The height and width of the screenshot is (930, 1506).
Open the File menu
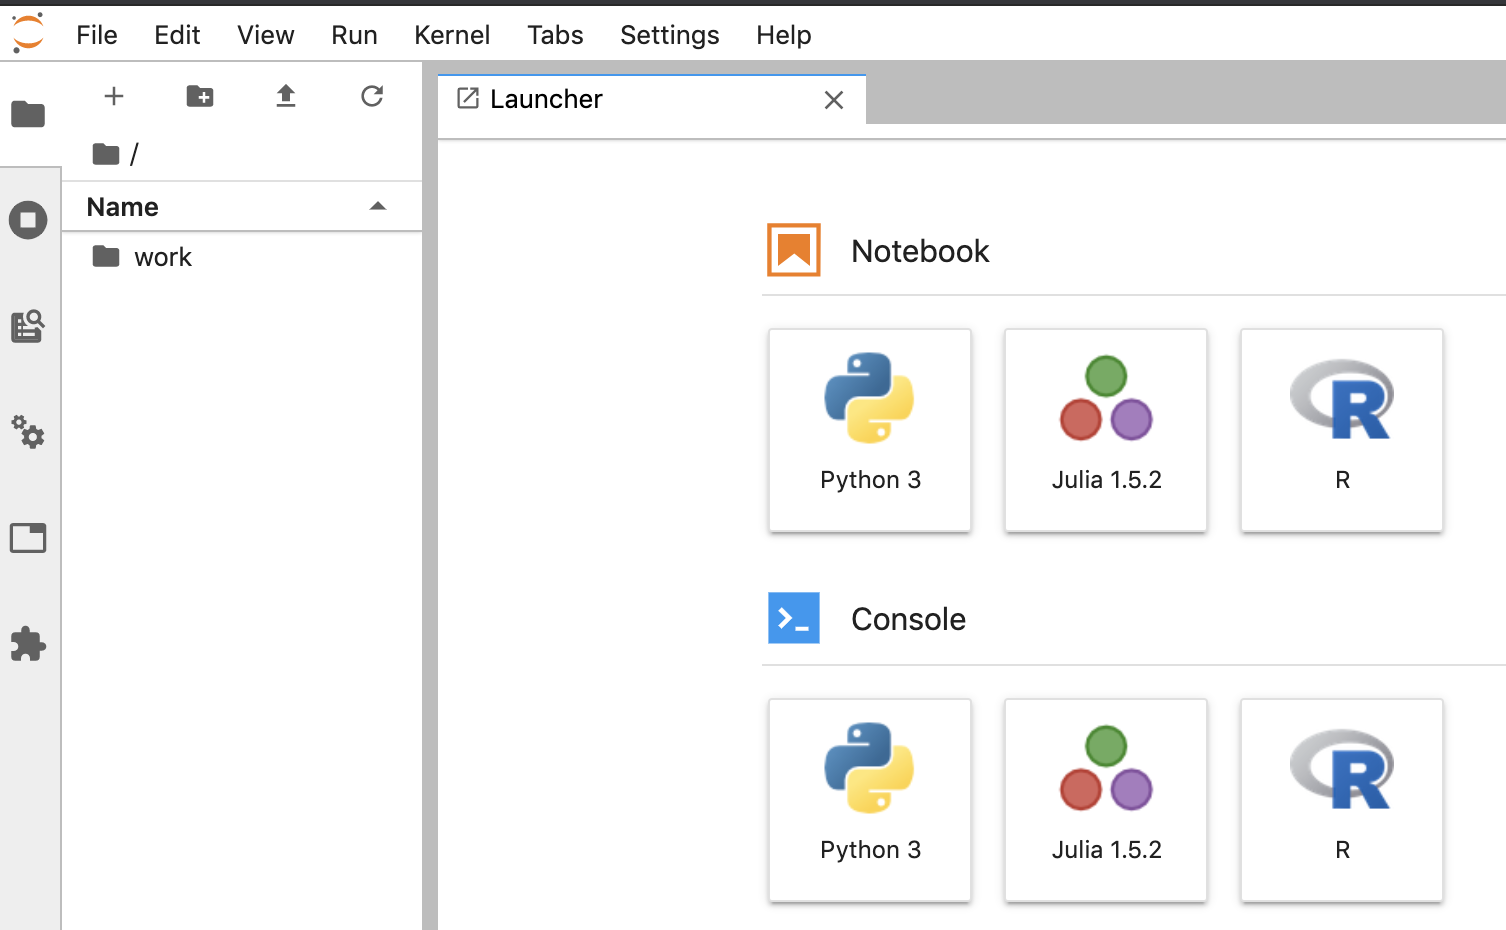[x=97, y=35]
